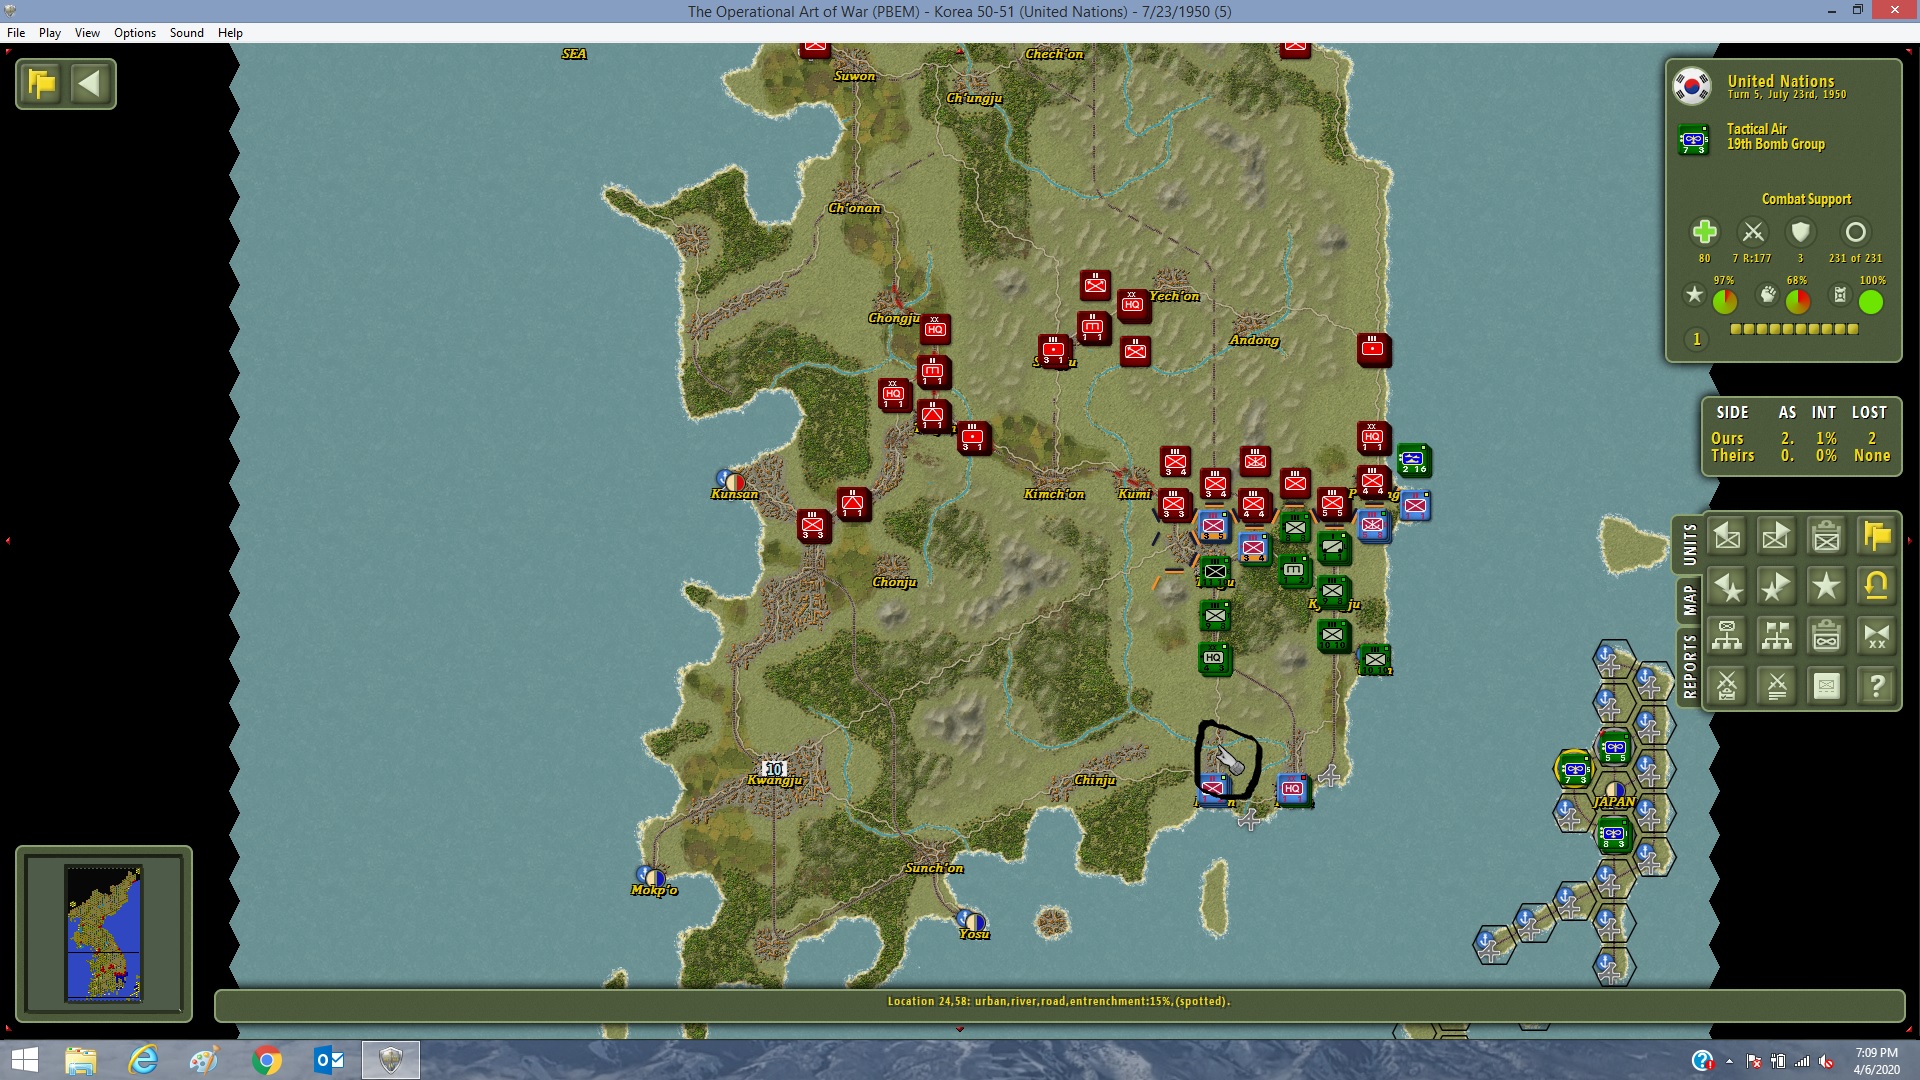Open the infinity clipboard report icon
The image size is (1920, 1080).
point(1827,636)
